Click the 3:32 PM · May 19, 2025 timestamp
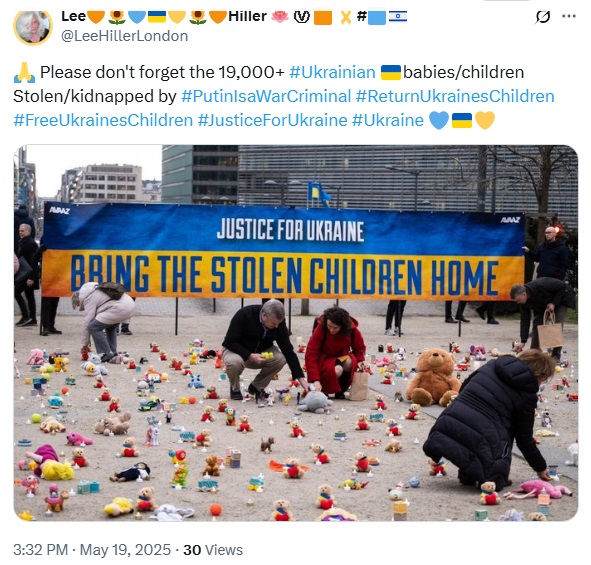 [x=92, y=550]
